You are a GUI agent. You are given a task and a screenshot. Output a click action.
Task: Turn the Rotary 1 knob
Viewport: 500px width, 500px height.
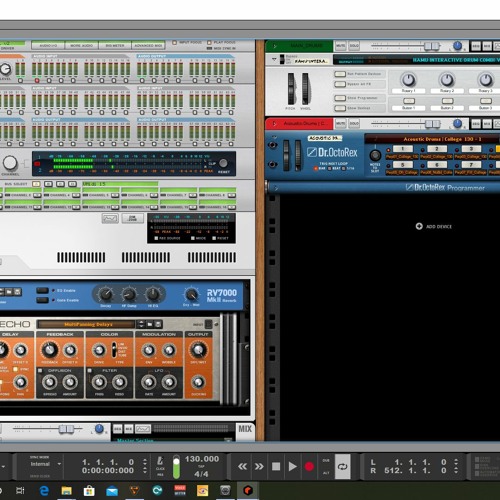(x=408, y=80)
